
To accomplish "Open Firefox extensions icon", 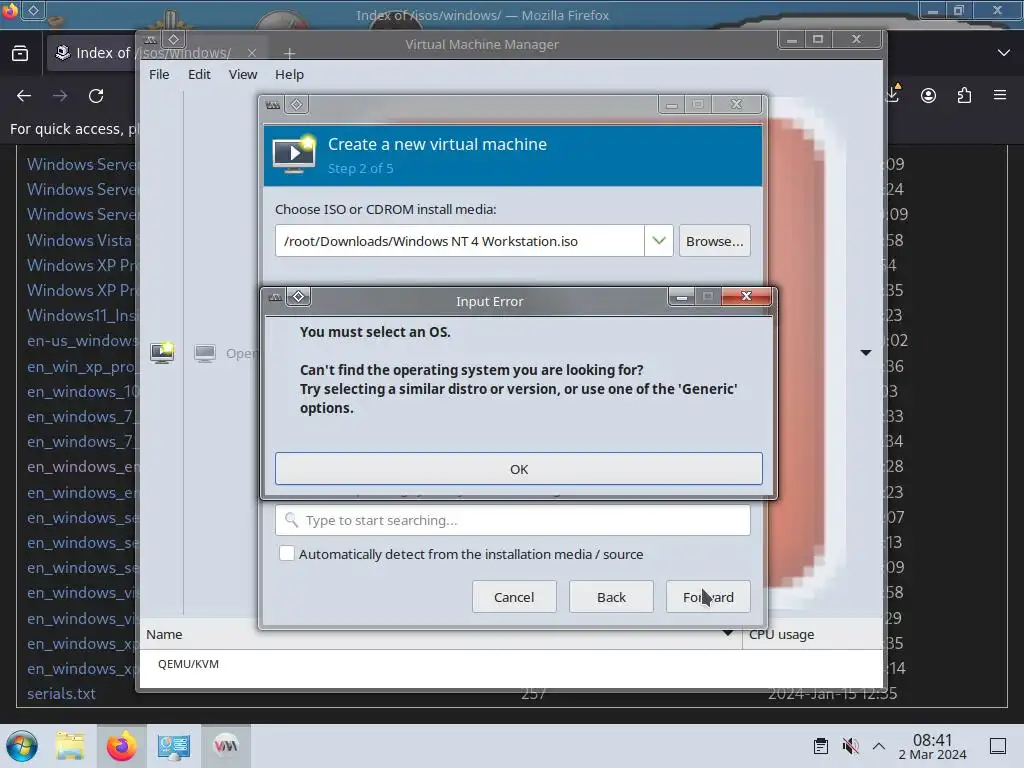I will pos(964,96).
